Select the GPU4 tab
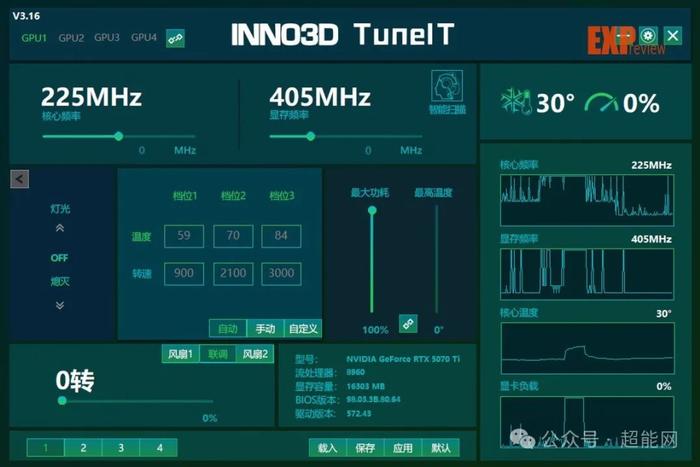 [144, 38]
